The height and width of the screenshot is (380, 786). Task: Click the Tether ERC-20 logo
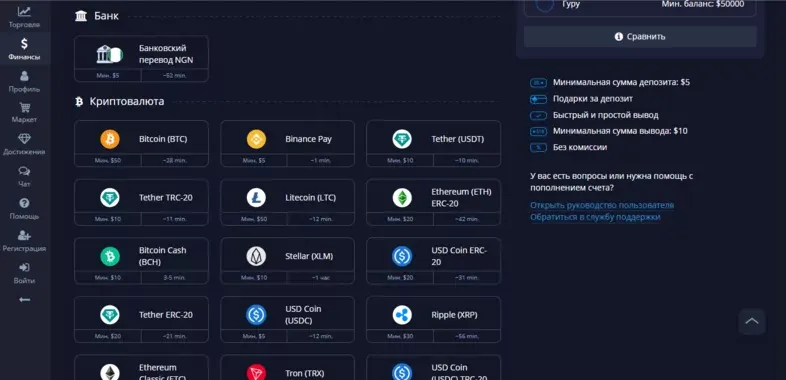(110, 315)
